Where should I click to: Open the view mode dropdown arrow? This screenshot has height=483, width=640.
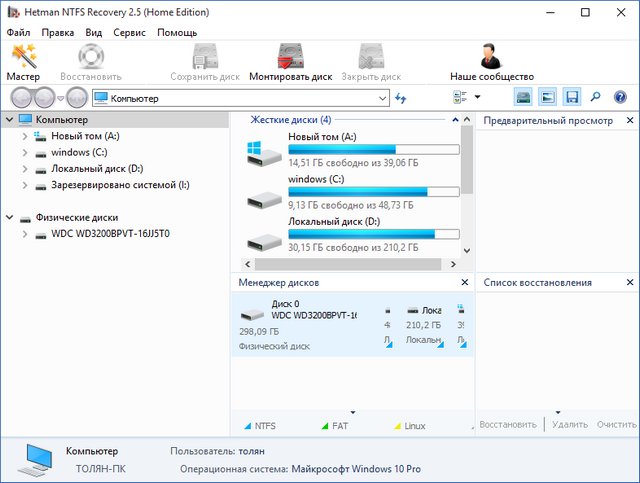477,98
